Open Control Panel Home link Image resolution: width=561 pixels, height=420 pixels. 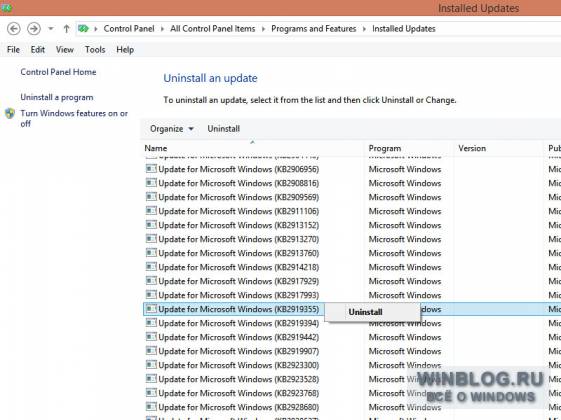58,72
